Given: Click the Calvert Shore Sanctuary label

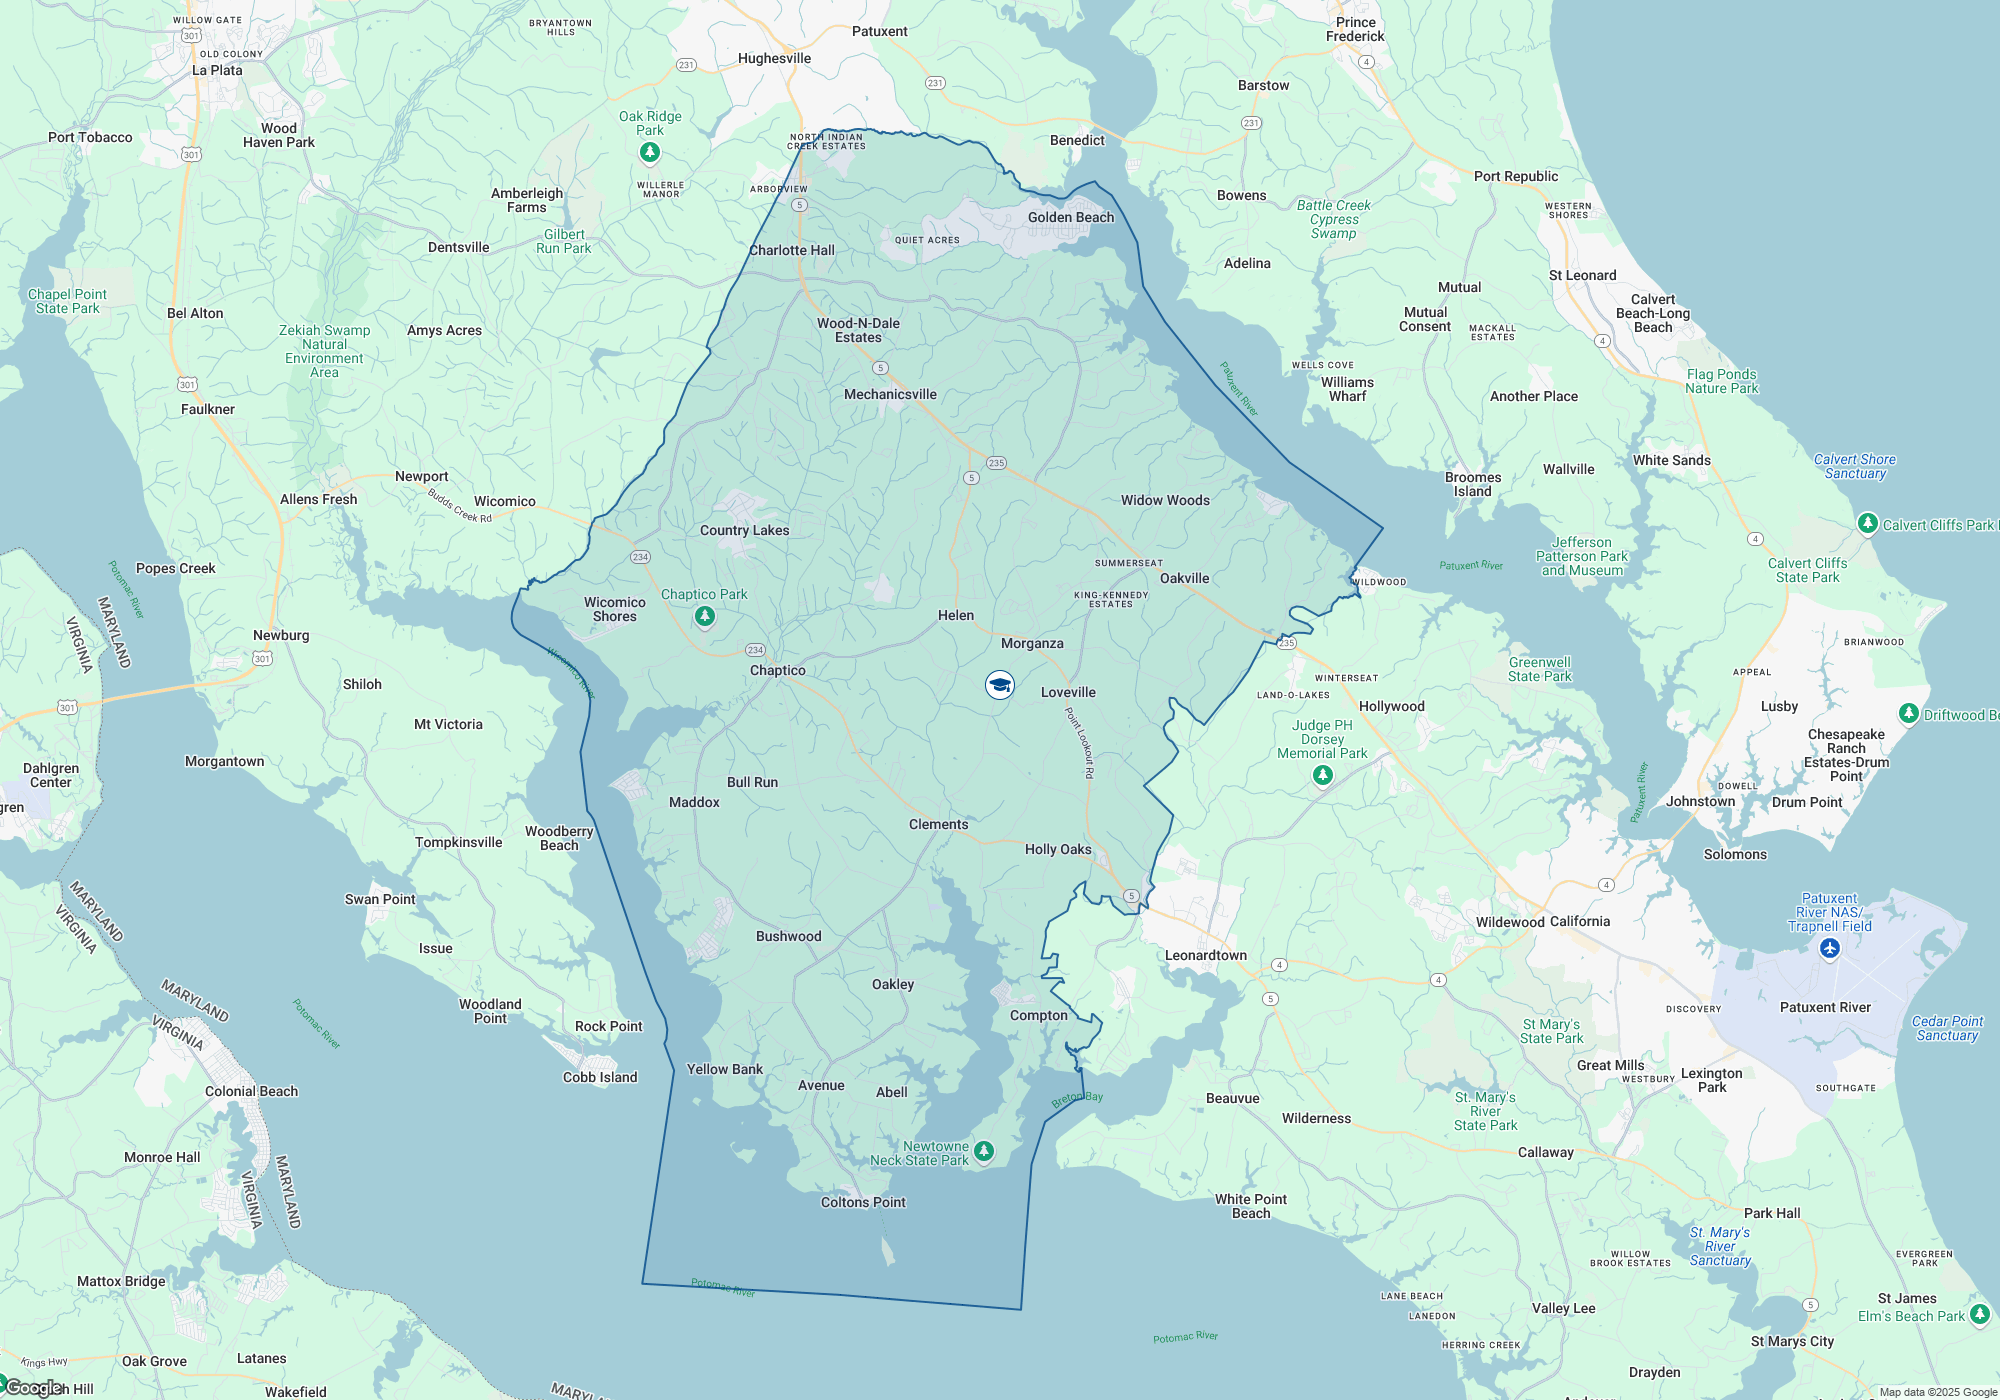Looking at the screenshot, I should coord(1854,466).
